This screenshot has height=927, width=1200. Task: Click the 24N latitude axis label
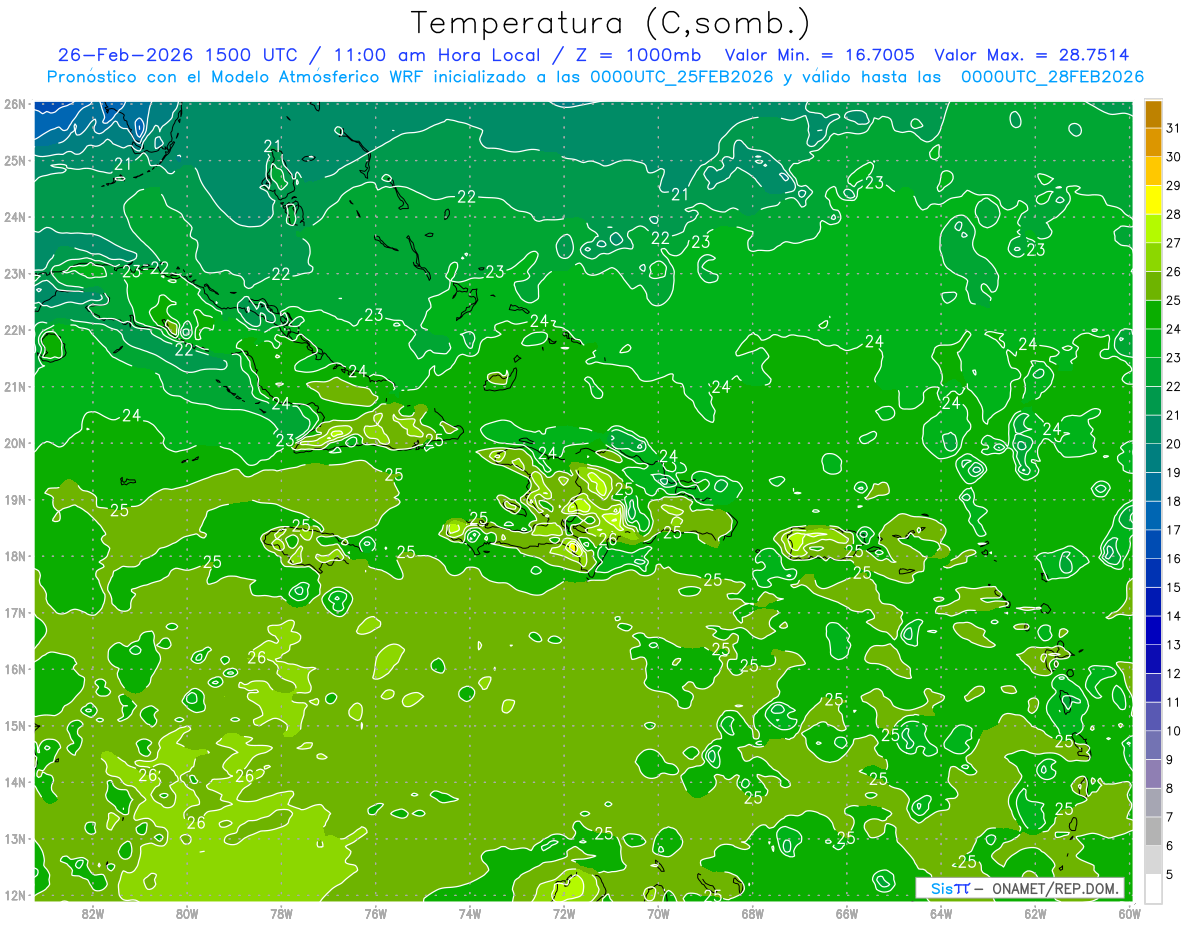pos(14,217)
